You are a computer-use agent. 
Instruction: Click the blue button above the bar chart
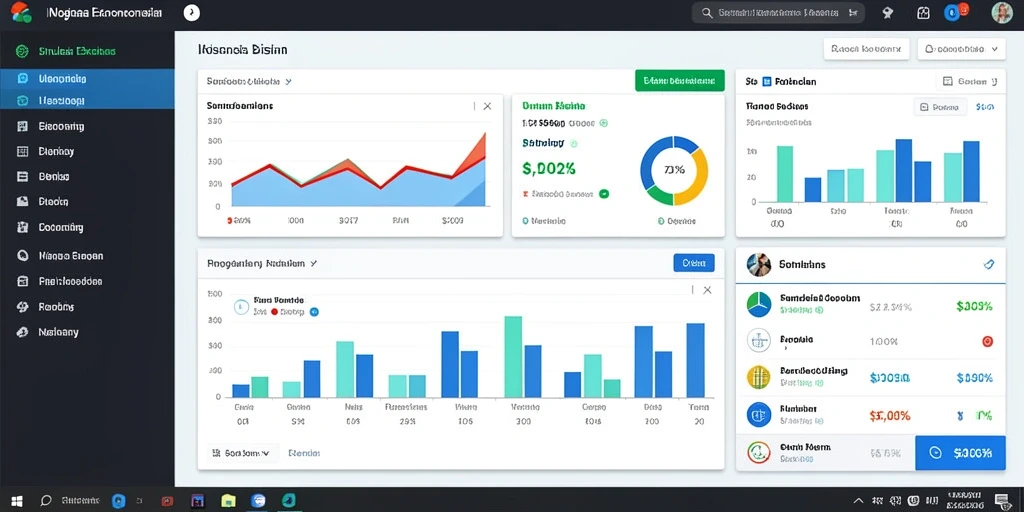pos(694,263)
